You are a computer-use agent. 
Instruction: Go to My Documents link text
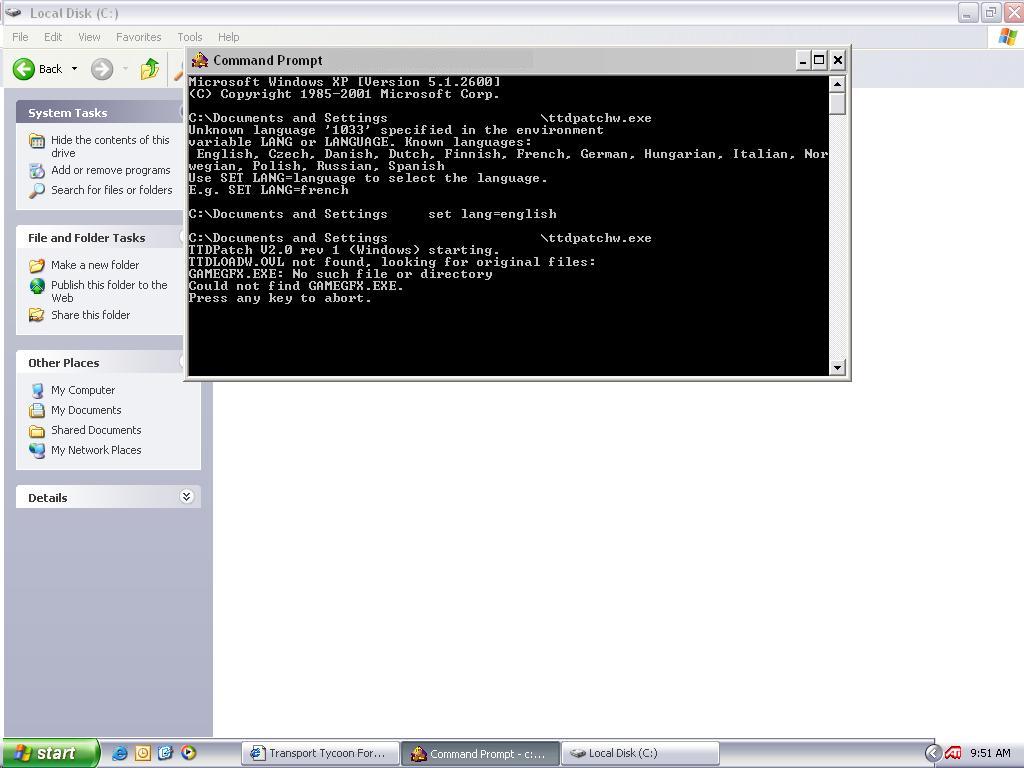pos(86,410)
